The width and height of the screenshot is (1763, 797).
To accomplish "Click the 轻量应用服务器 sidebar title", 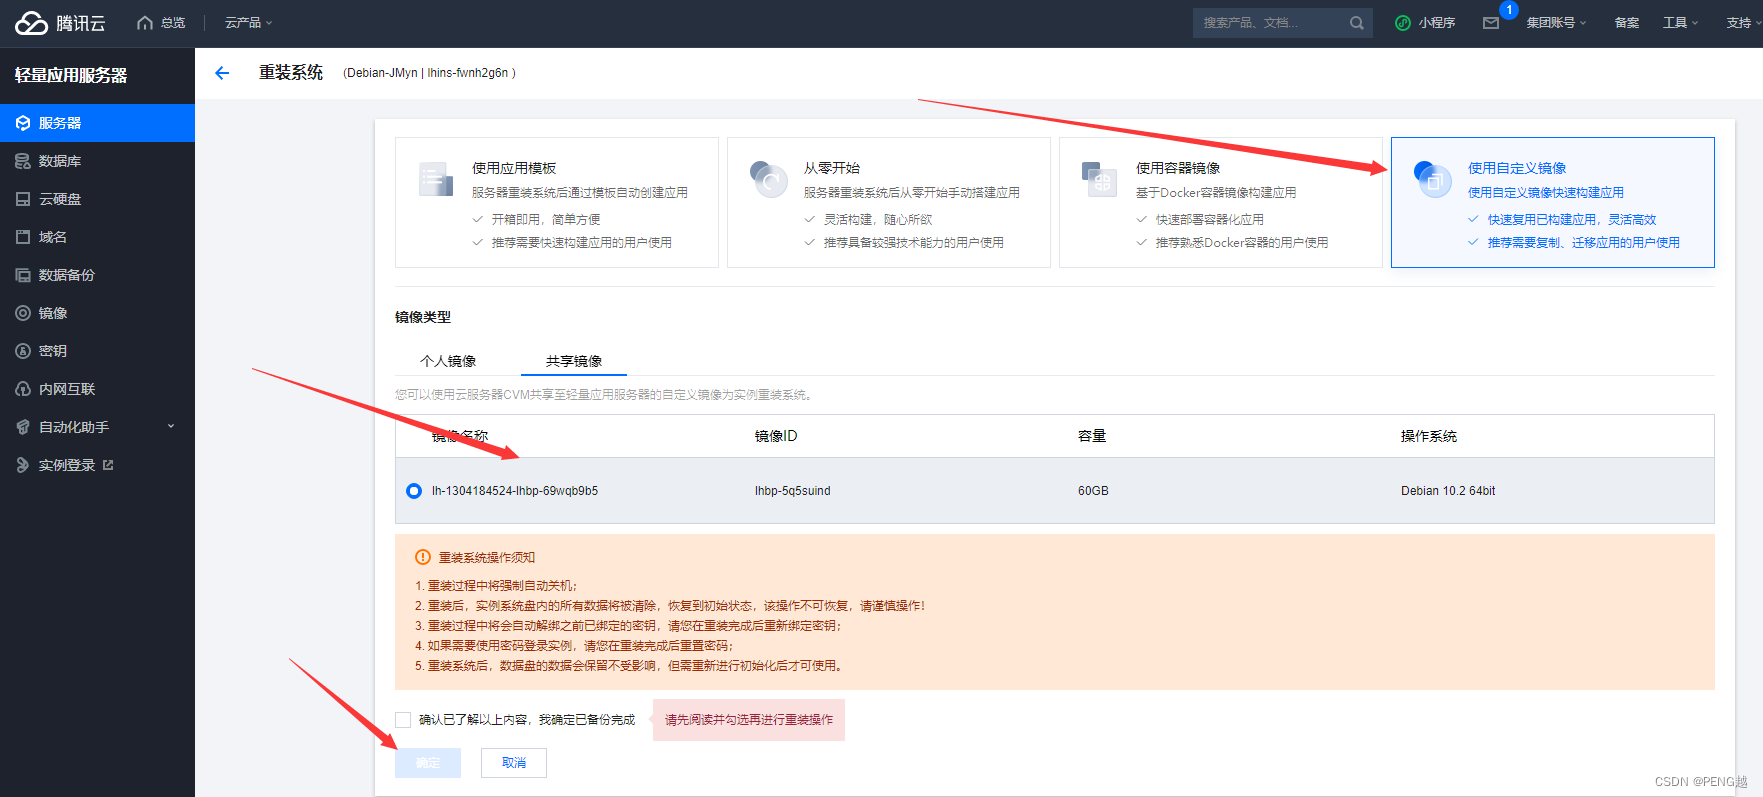I will click(71, 75).
